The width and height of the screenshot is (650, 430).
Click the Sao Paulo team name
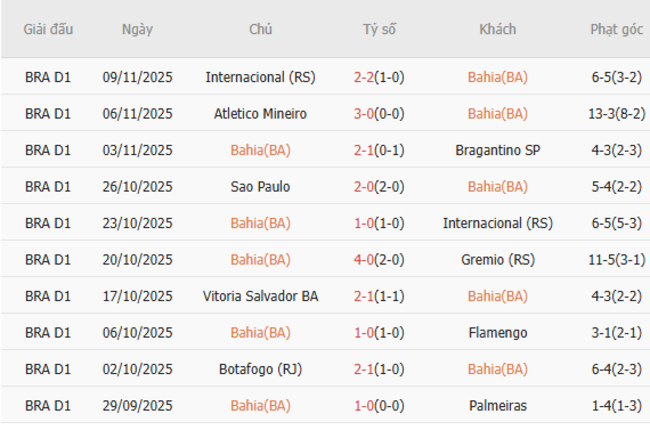[260, 187]
